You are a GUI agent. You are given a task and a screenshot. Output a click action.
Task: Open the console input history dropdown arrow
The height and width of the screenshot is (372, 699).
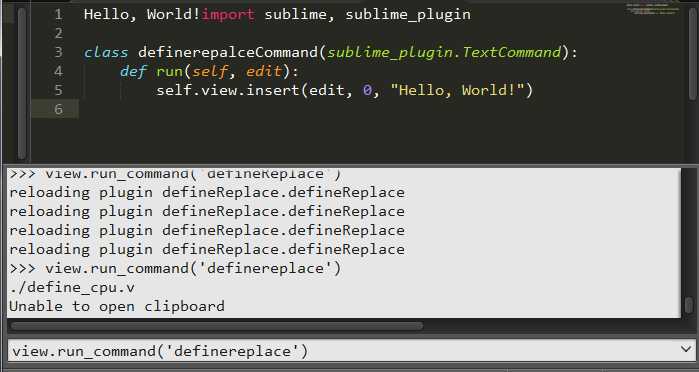[x=687, y=350]
